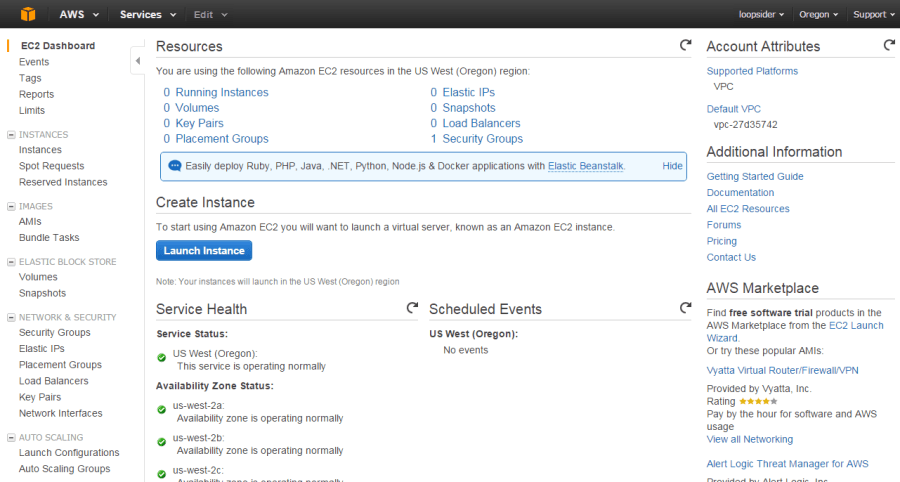The image size is (900, 482).
Task: Open the Oregon region dropdown
Action: tap(818, 14)
